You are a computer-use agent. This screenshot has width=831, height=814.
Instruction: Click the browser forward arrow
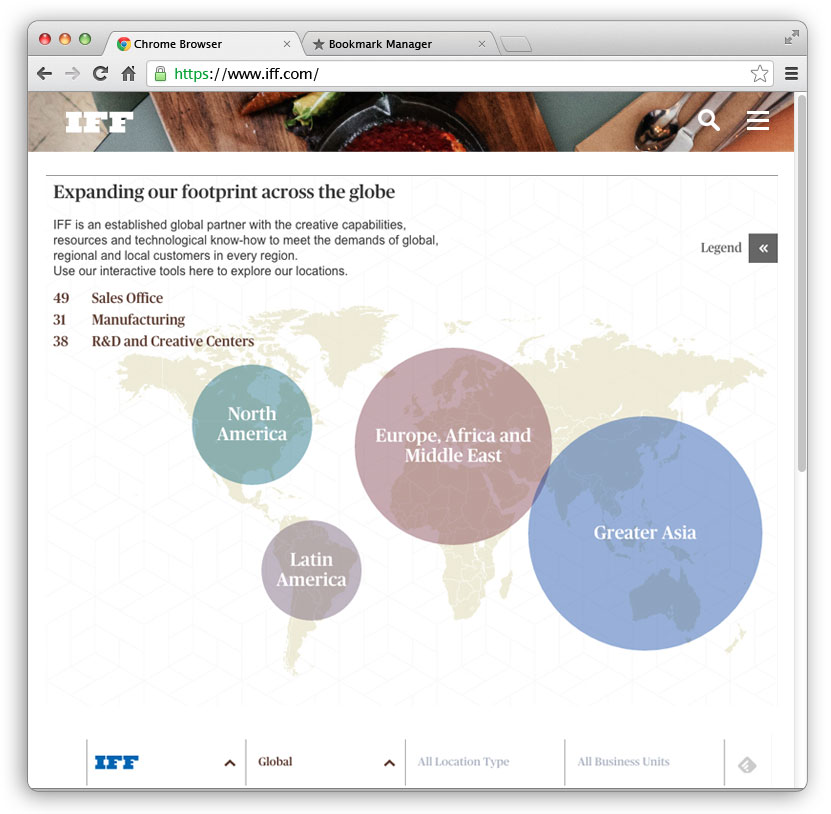[x=72, y=74]
